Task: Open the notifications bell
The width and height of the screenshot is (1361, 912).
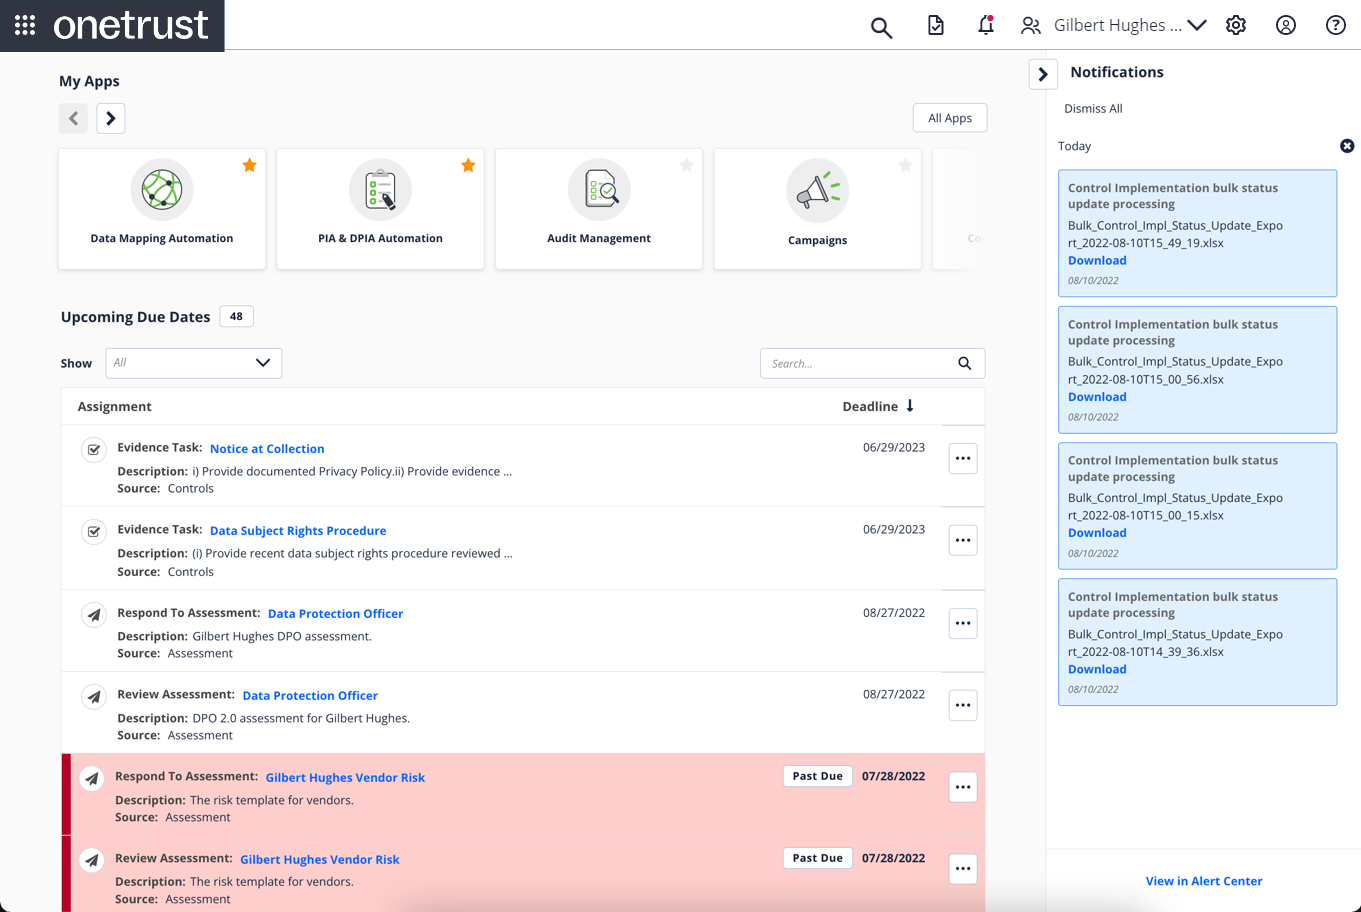Action: [x=985, y=25]
